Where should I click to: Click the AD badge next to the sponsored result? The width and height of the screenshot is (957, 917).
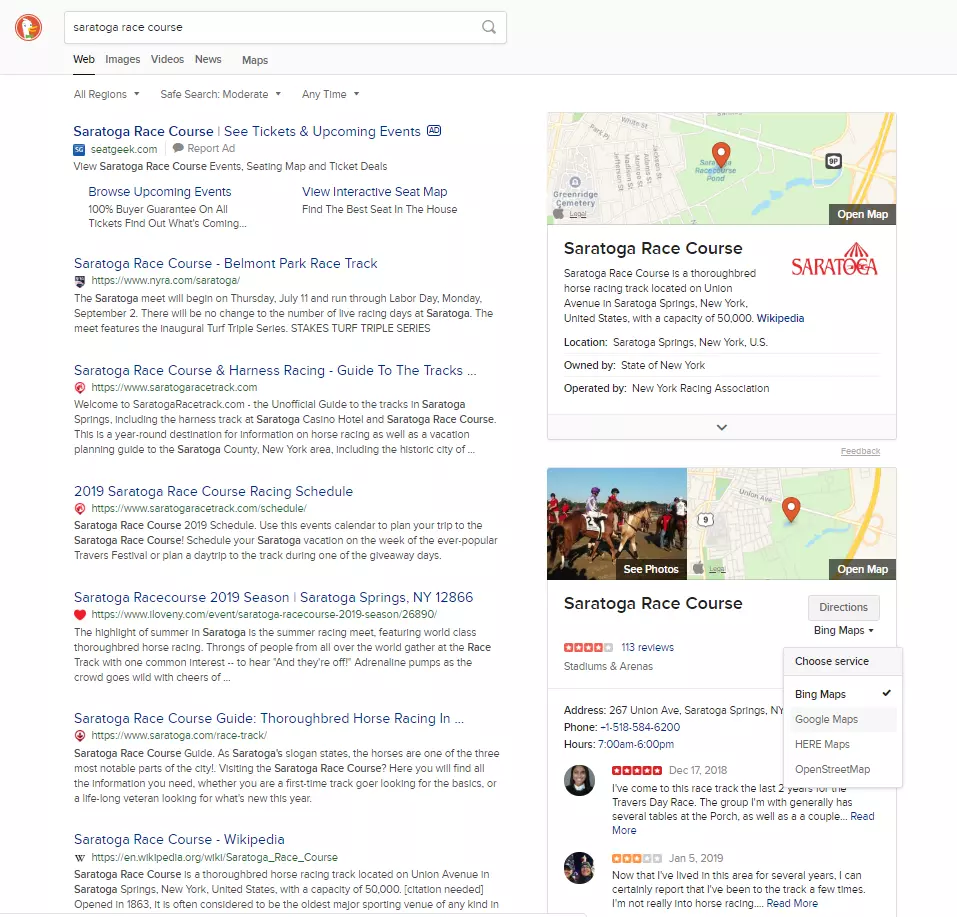(x=434, y=130)
